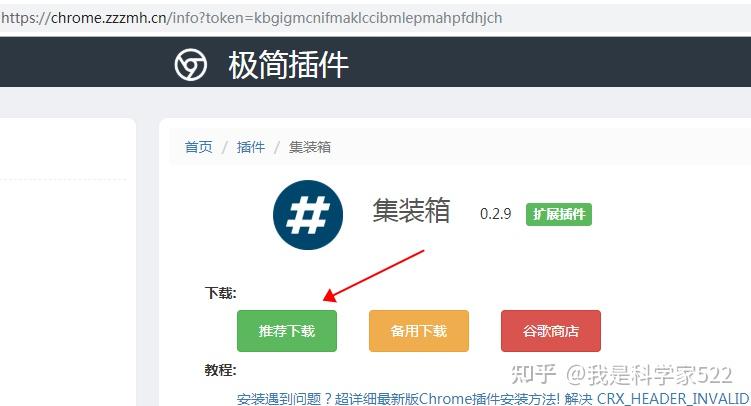
Task: Click the chrome.zzzmh.cn address bar URL
Action: tap(251, 18)
